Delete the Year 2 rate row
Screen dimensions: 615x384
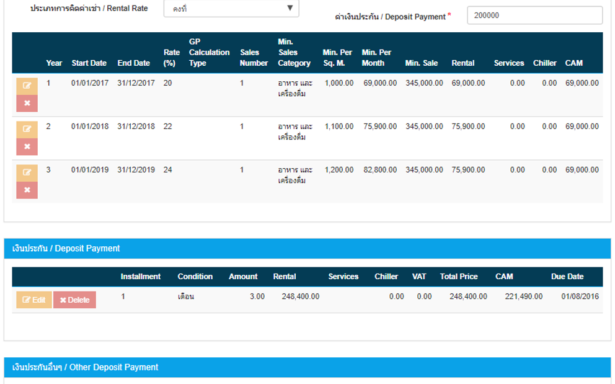point(27,147)
